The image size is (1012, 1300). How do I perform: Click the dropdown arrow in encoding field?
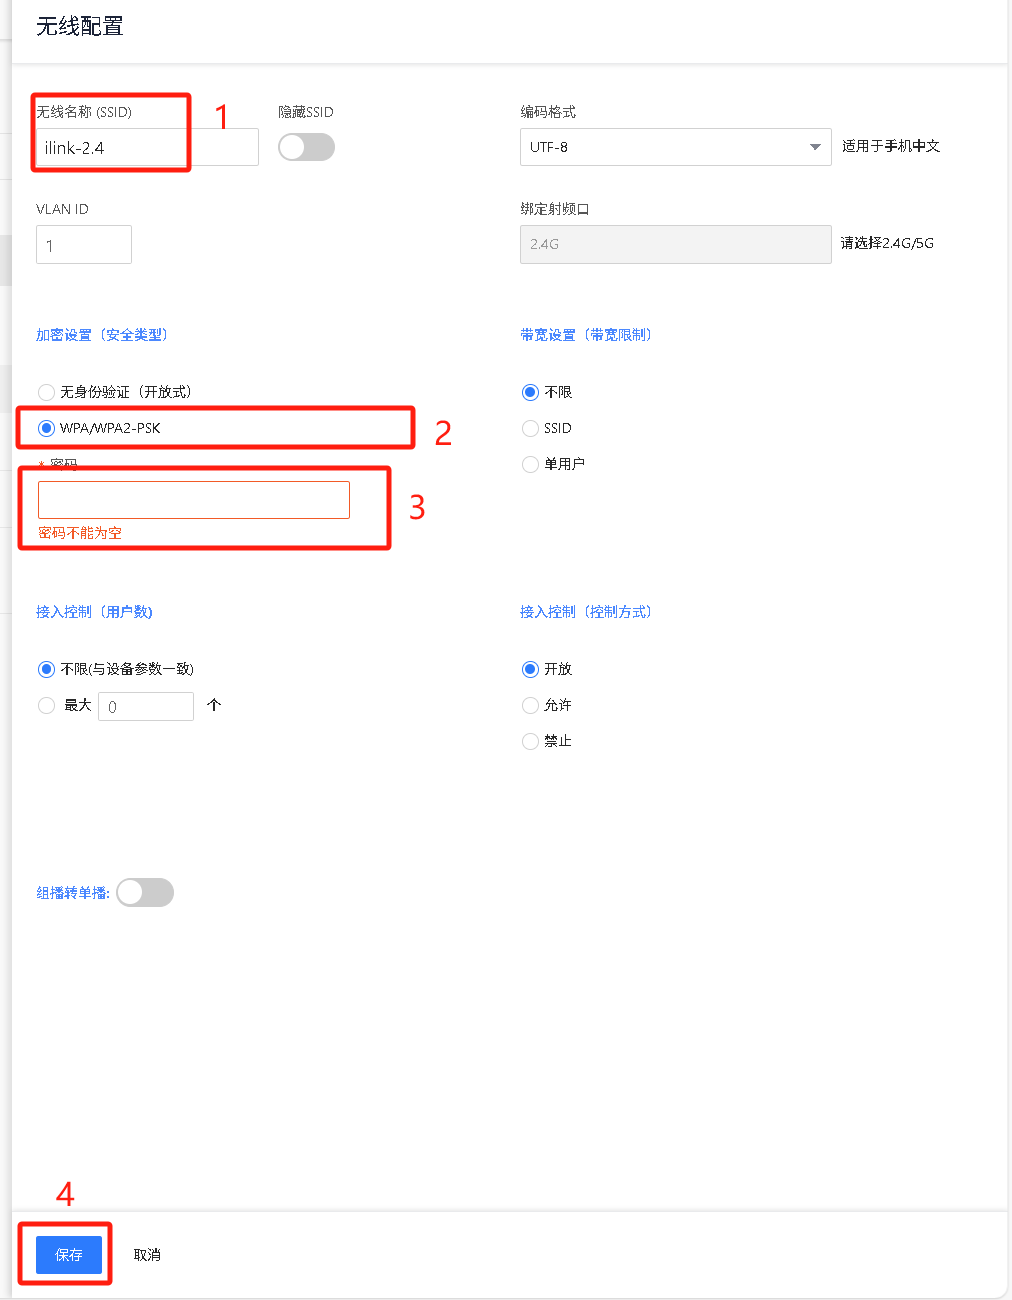(x=815, y=147)
